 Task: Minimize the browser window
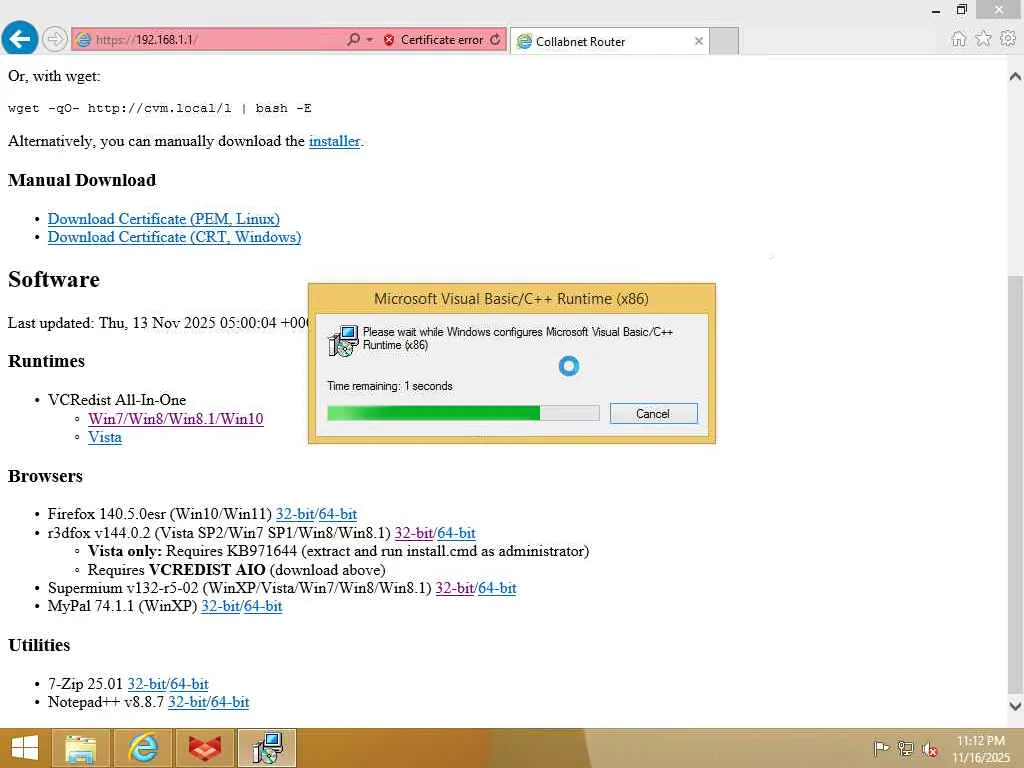tap(936, 10)
